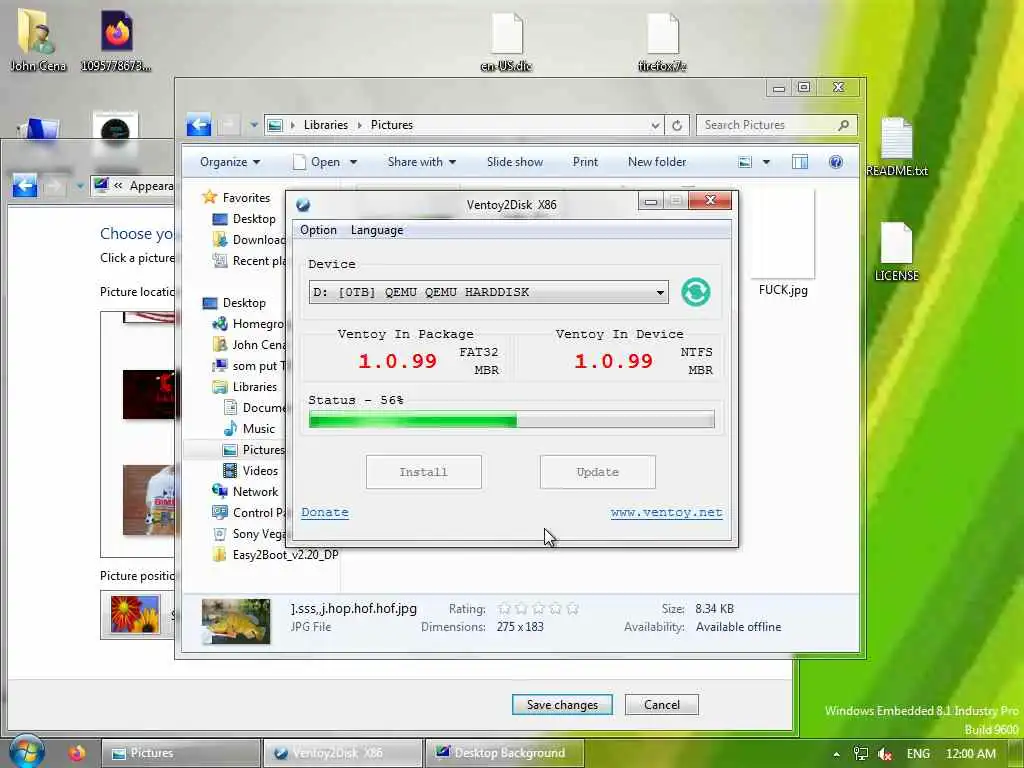Select Recent places in navigation pane
The image size is (1024, 768).
(249, 261)
